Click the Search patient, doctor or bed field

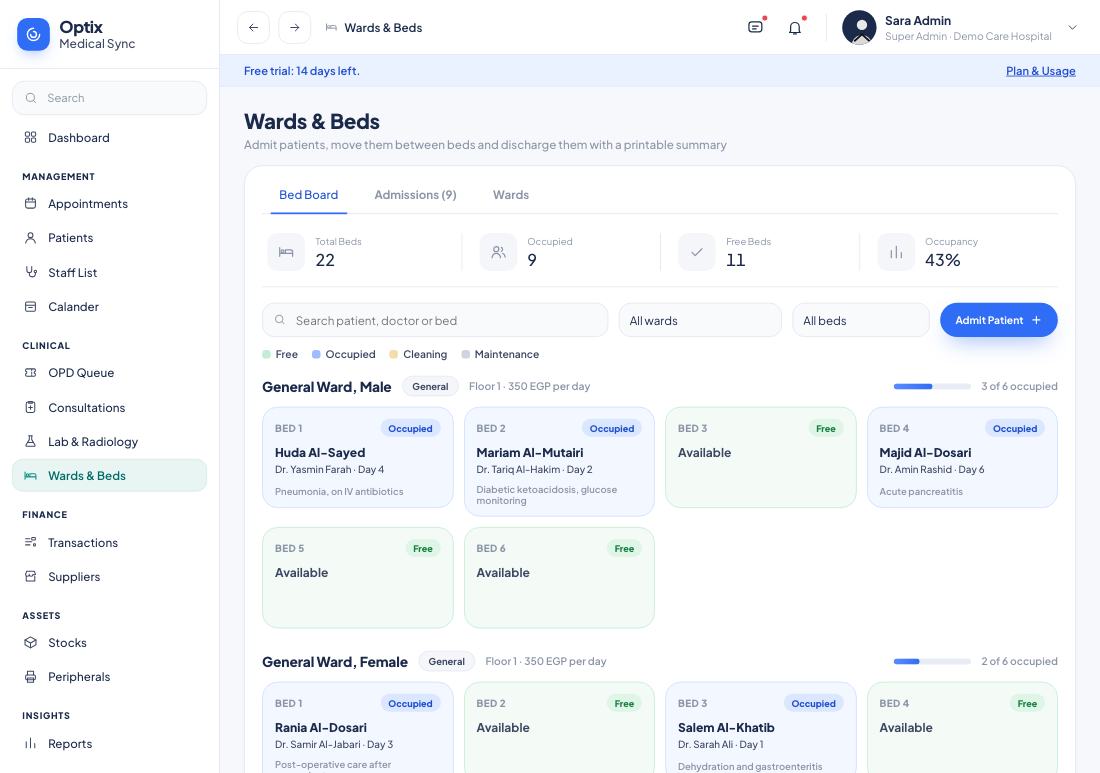pyautogui.click(x=435, y=321)
